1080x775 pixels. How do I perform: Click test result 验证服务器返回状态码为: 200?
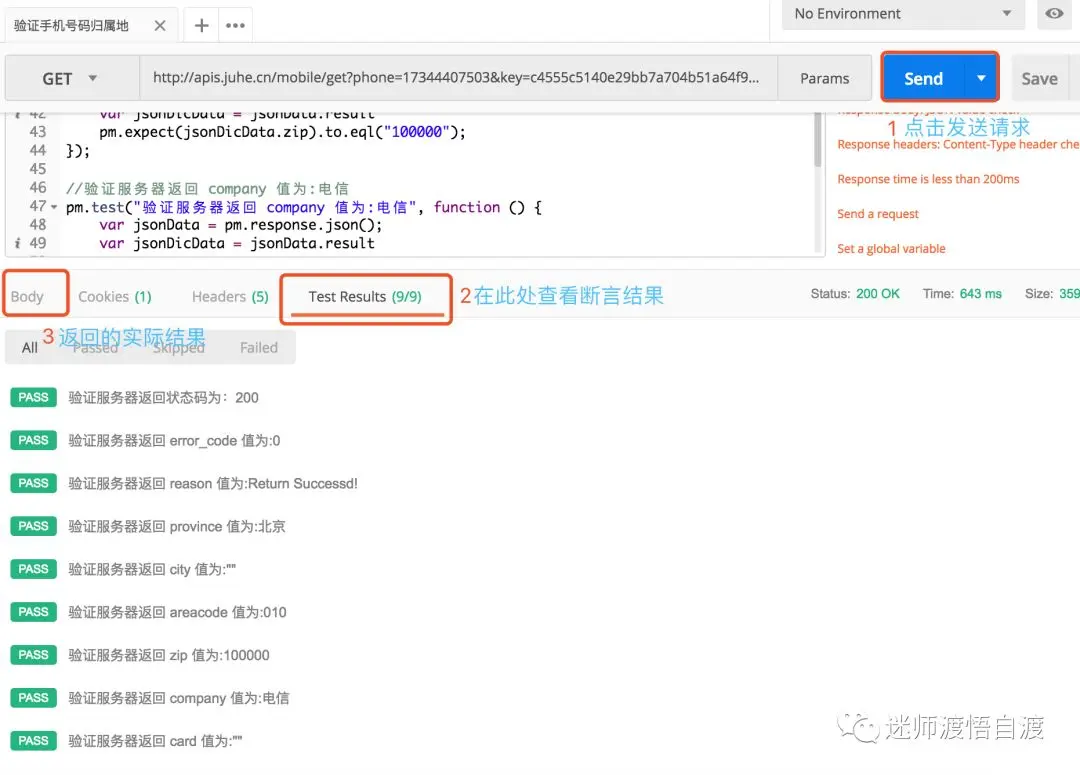click(163, 397)
